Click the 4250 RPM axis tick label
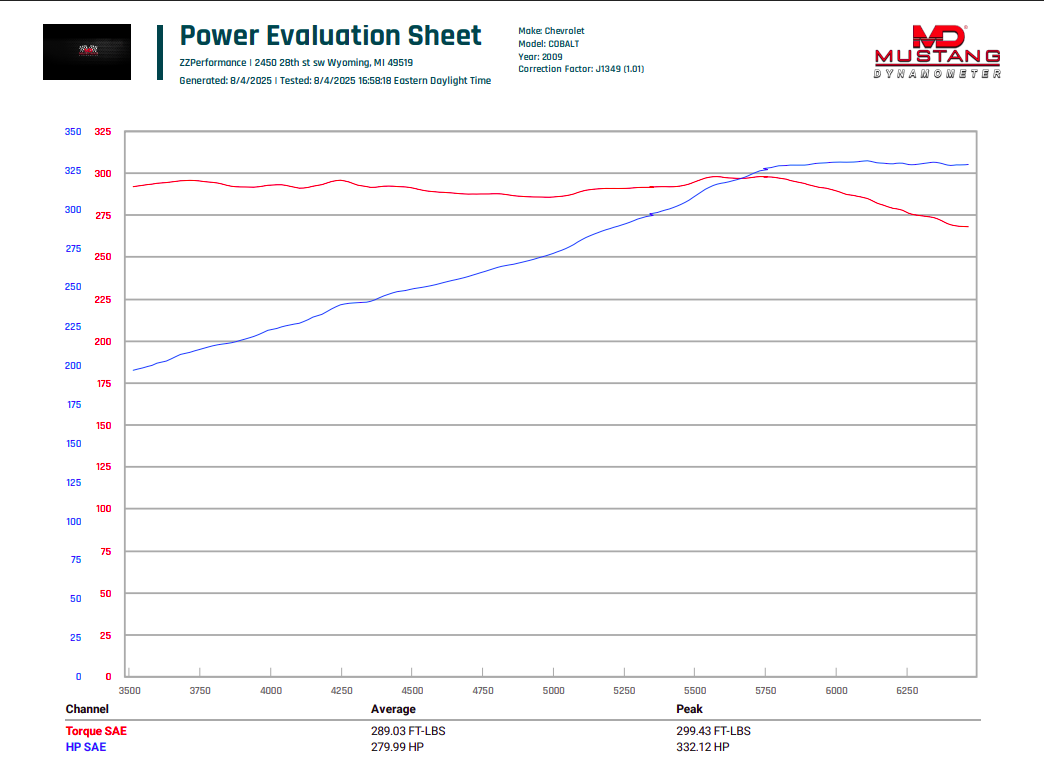 [342, 690]
